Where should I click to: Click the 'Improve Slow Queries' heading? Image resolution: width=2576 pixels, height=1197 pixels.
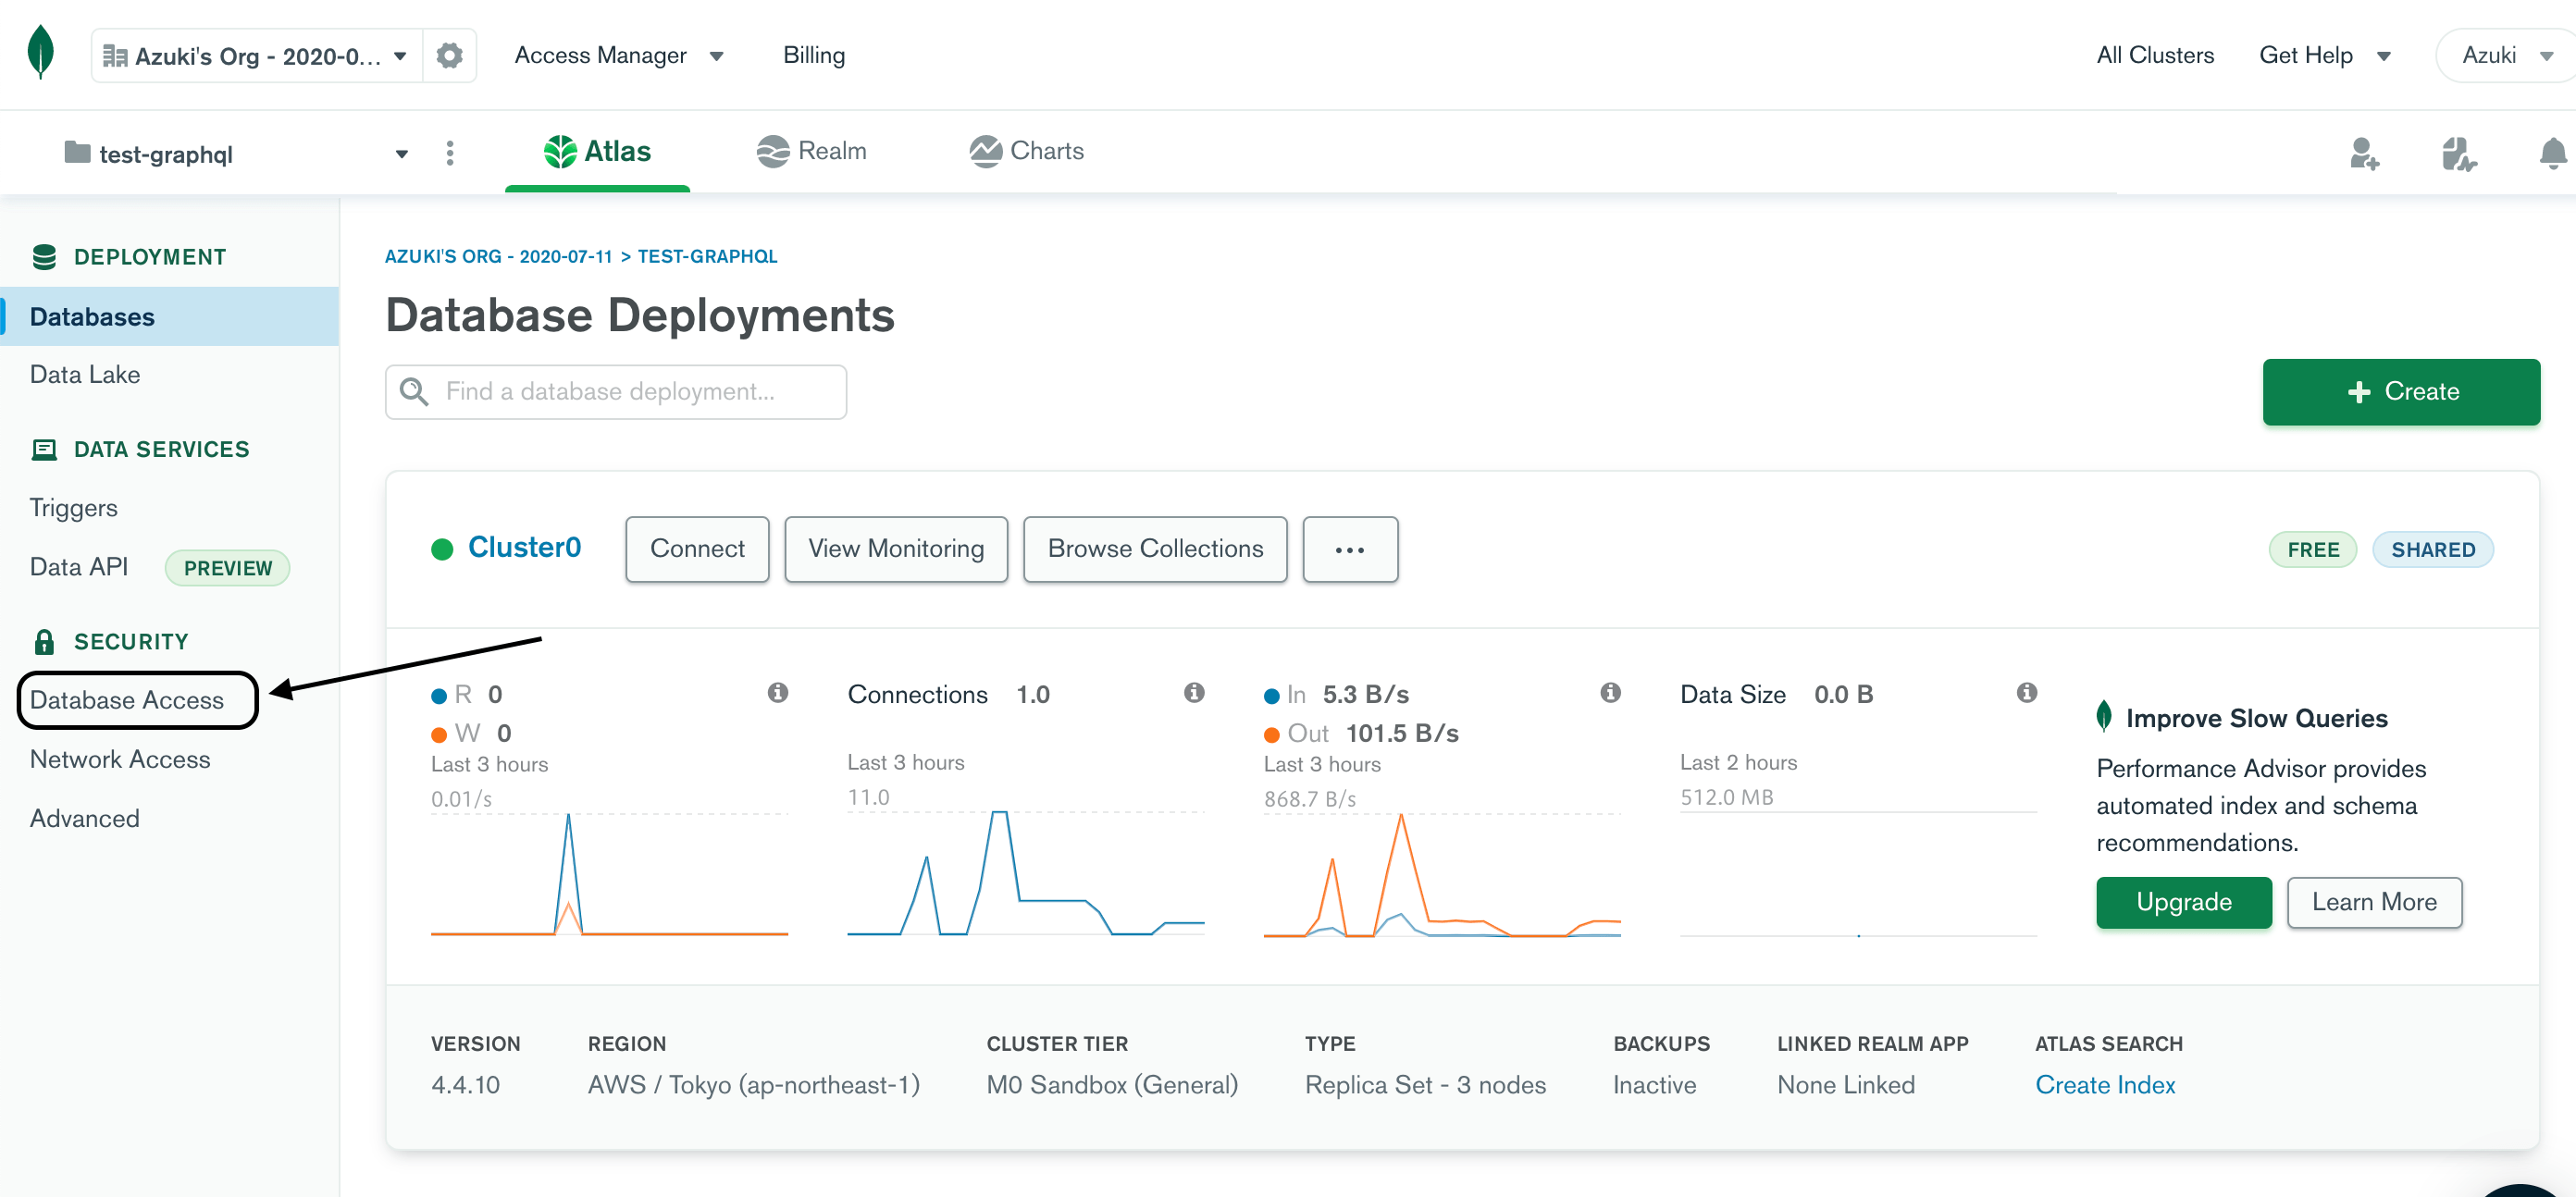[x=2256, y=718]
